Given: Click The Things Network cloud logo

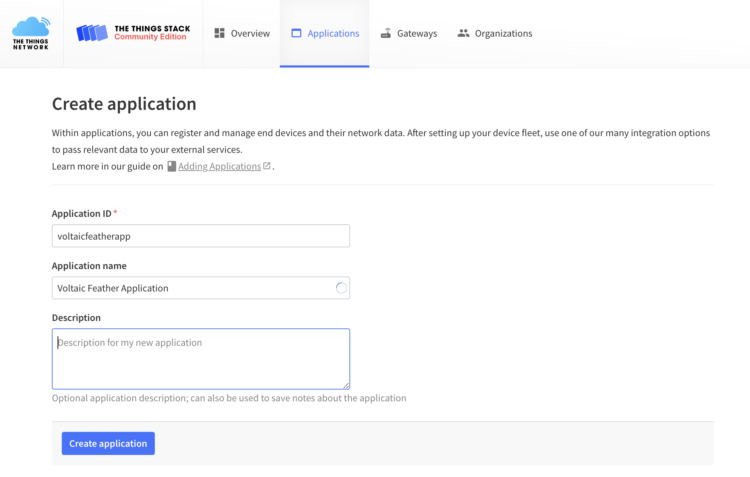Looking at the screenshot, I should 31,33.
